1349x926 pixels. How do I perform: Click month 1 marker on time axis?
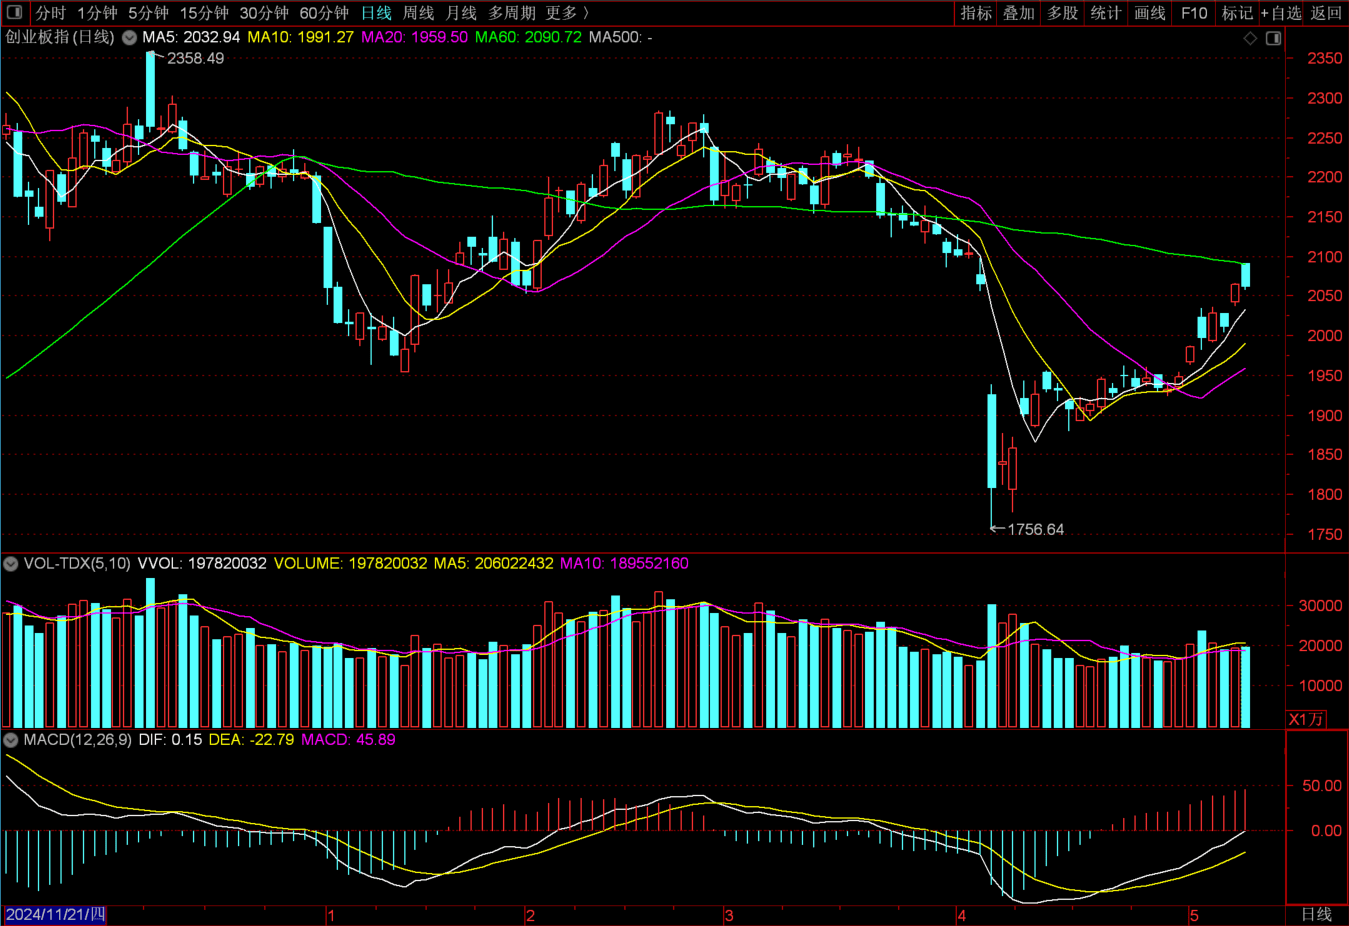[x=331, y=916]
